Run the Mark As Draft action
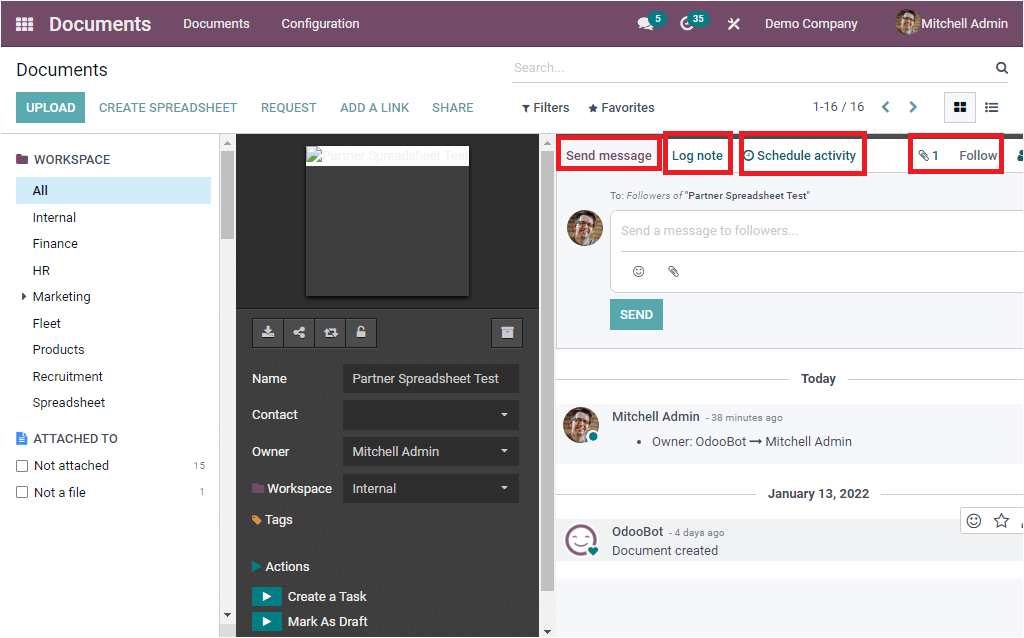This screenshot has width=1024, height=638. point(266,621)
